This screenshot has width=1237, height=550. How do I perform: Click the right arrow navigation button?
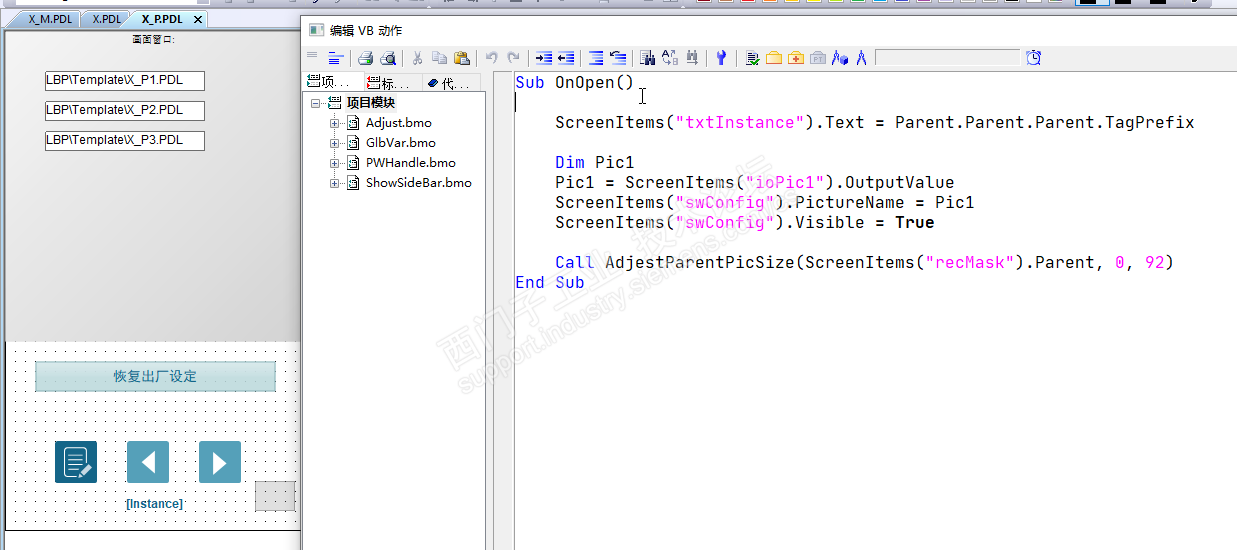220,462
